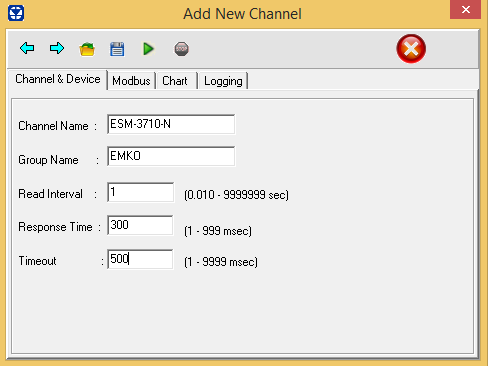The height and width of the screenshot is (366, 488).
Task: Open the Chart tab
Action: pos(175,81)
